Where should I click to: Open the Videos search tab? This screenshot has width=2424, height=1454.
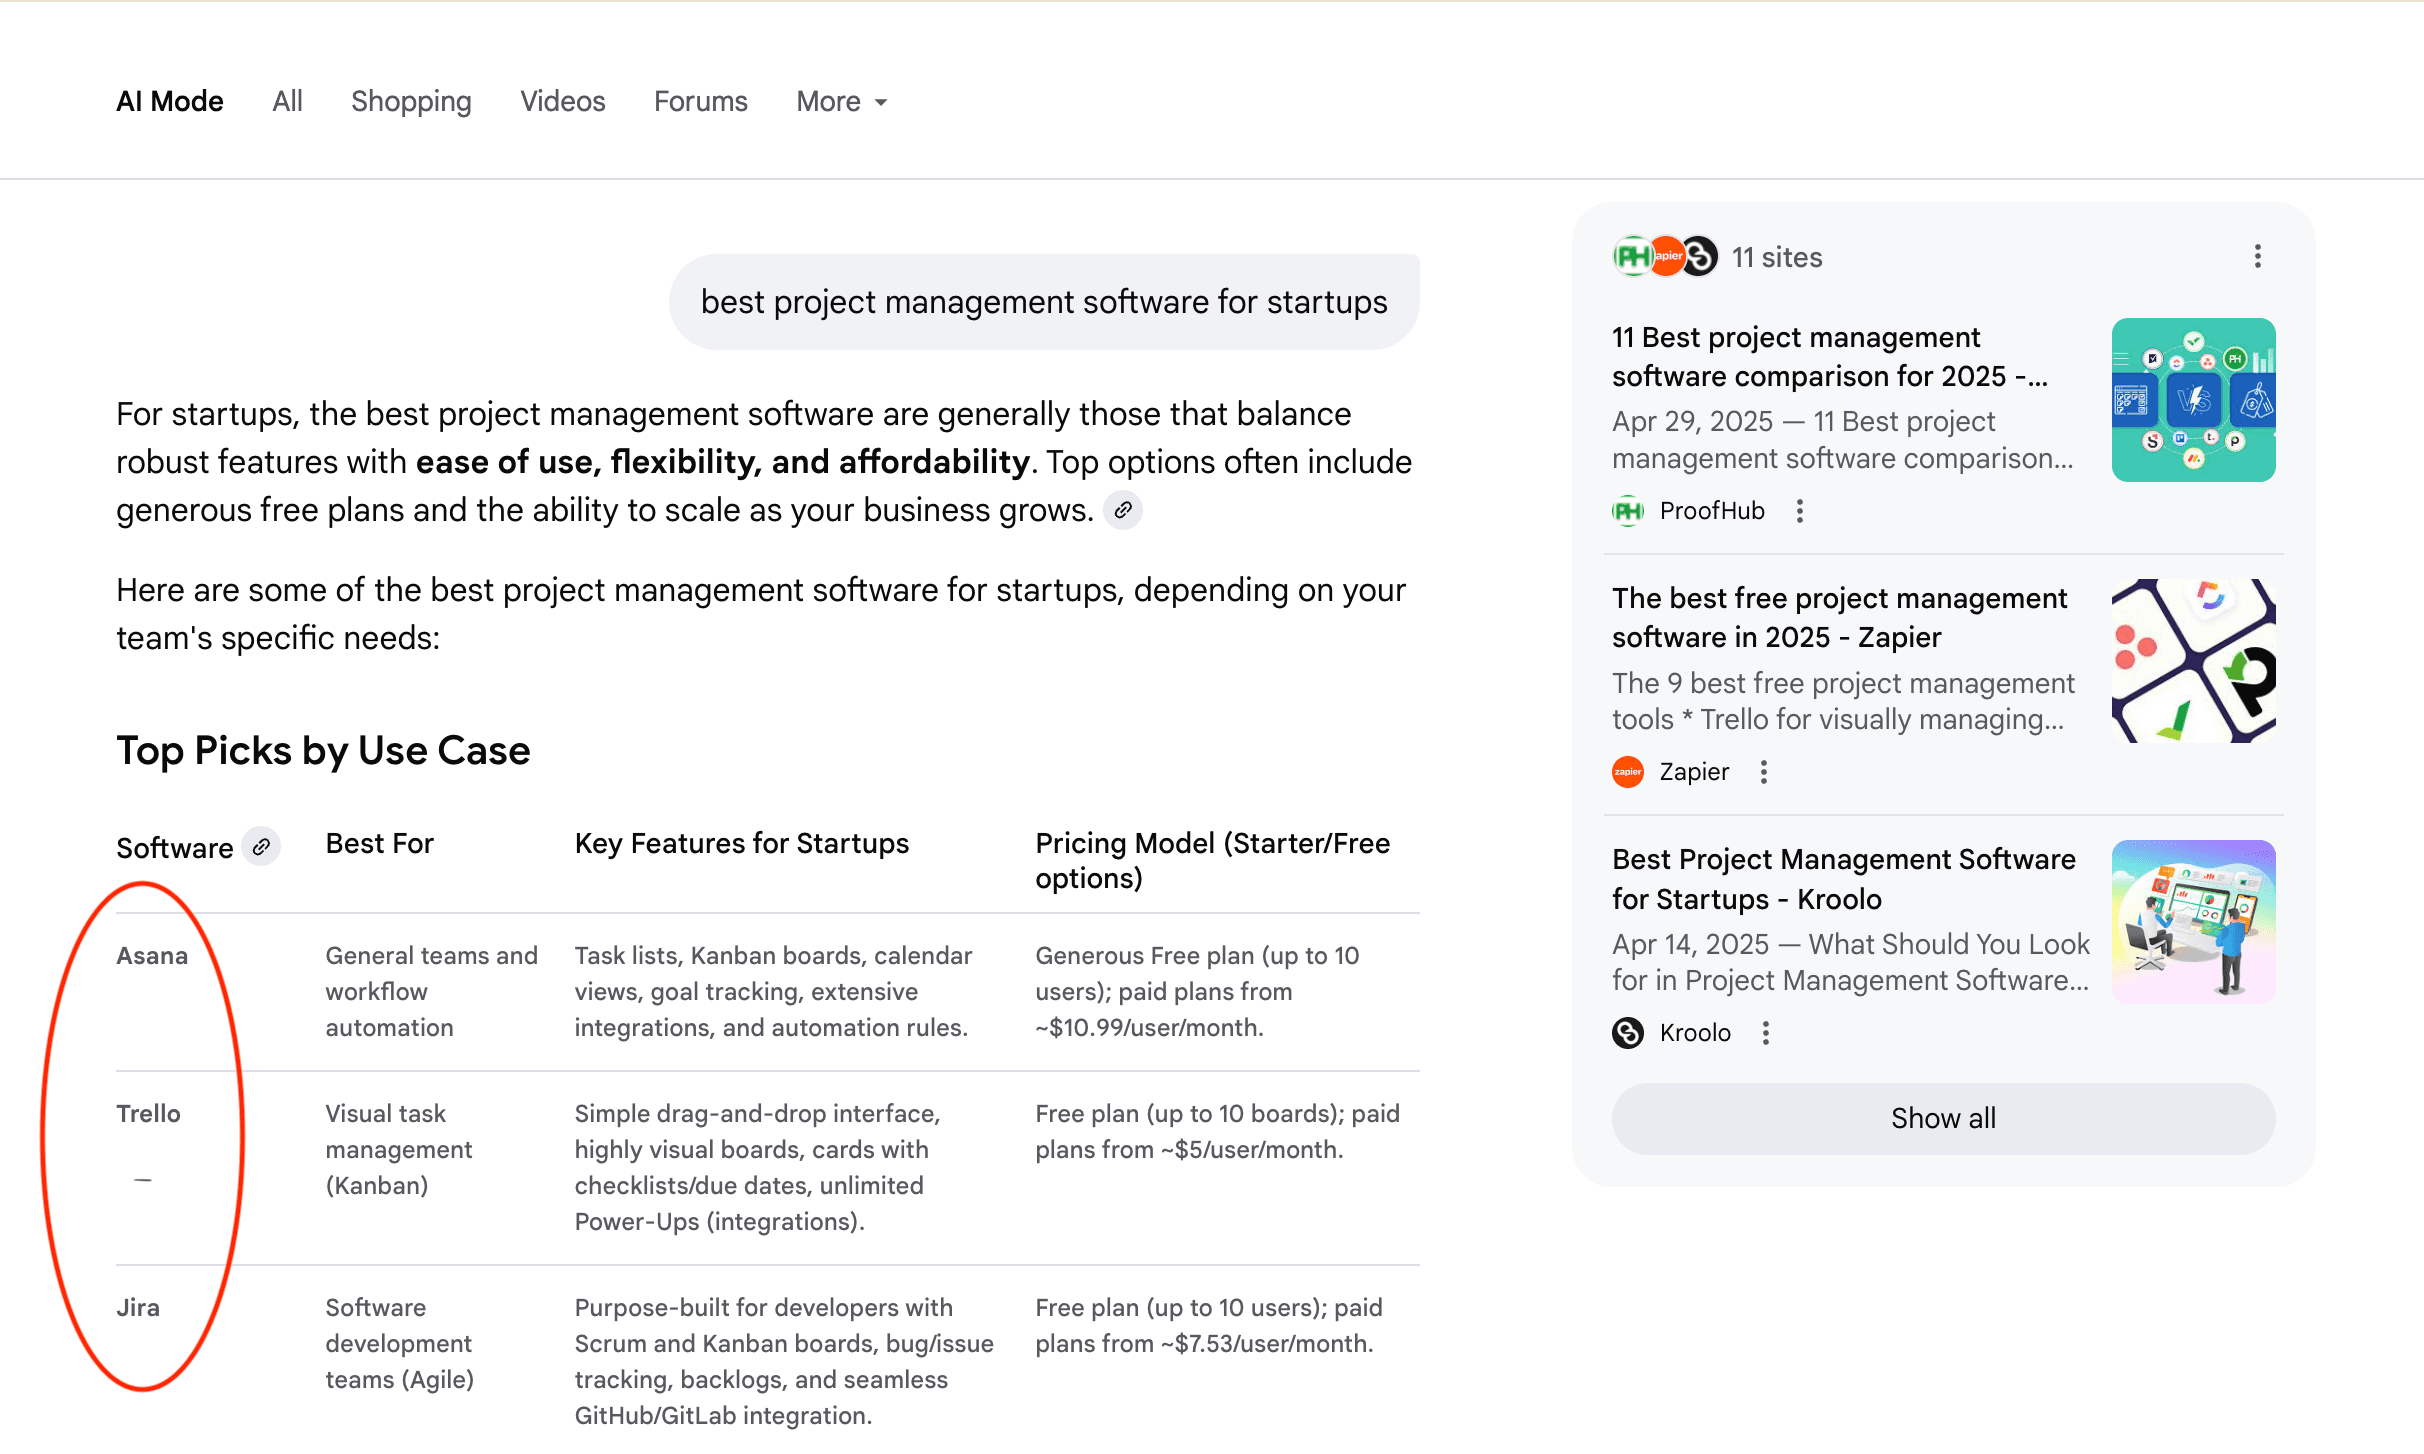pyautogui.click(x=562, y=101)
